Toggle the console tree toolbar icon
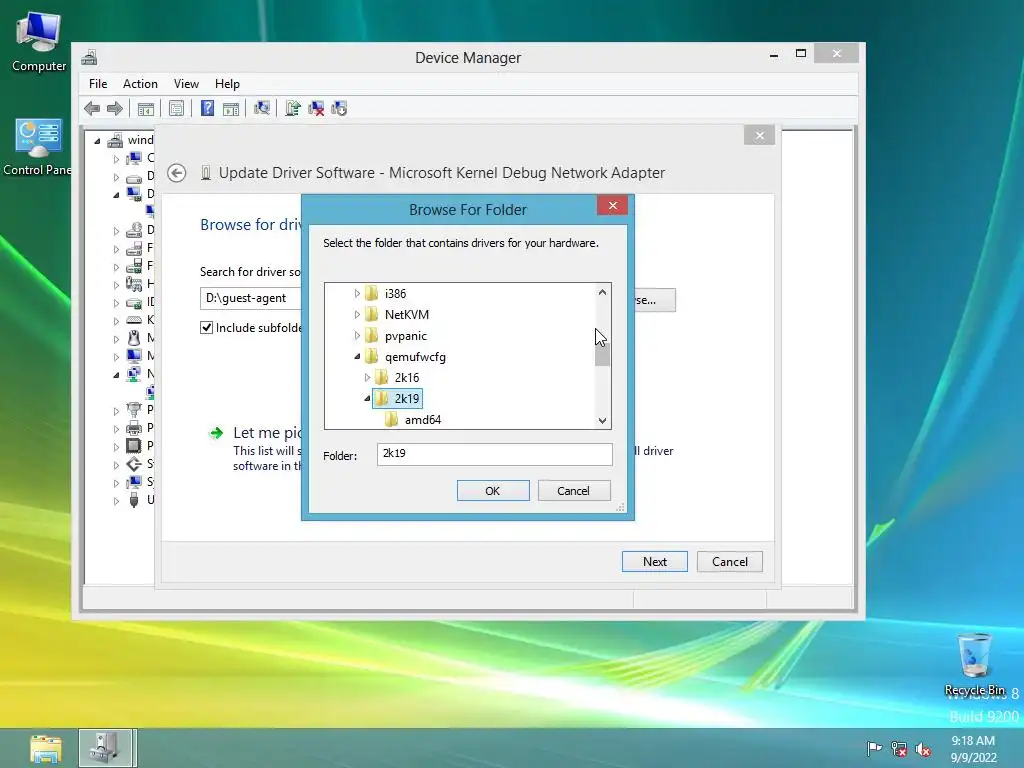This screenshot has width=1024, height=768. pos(146,108)
